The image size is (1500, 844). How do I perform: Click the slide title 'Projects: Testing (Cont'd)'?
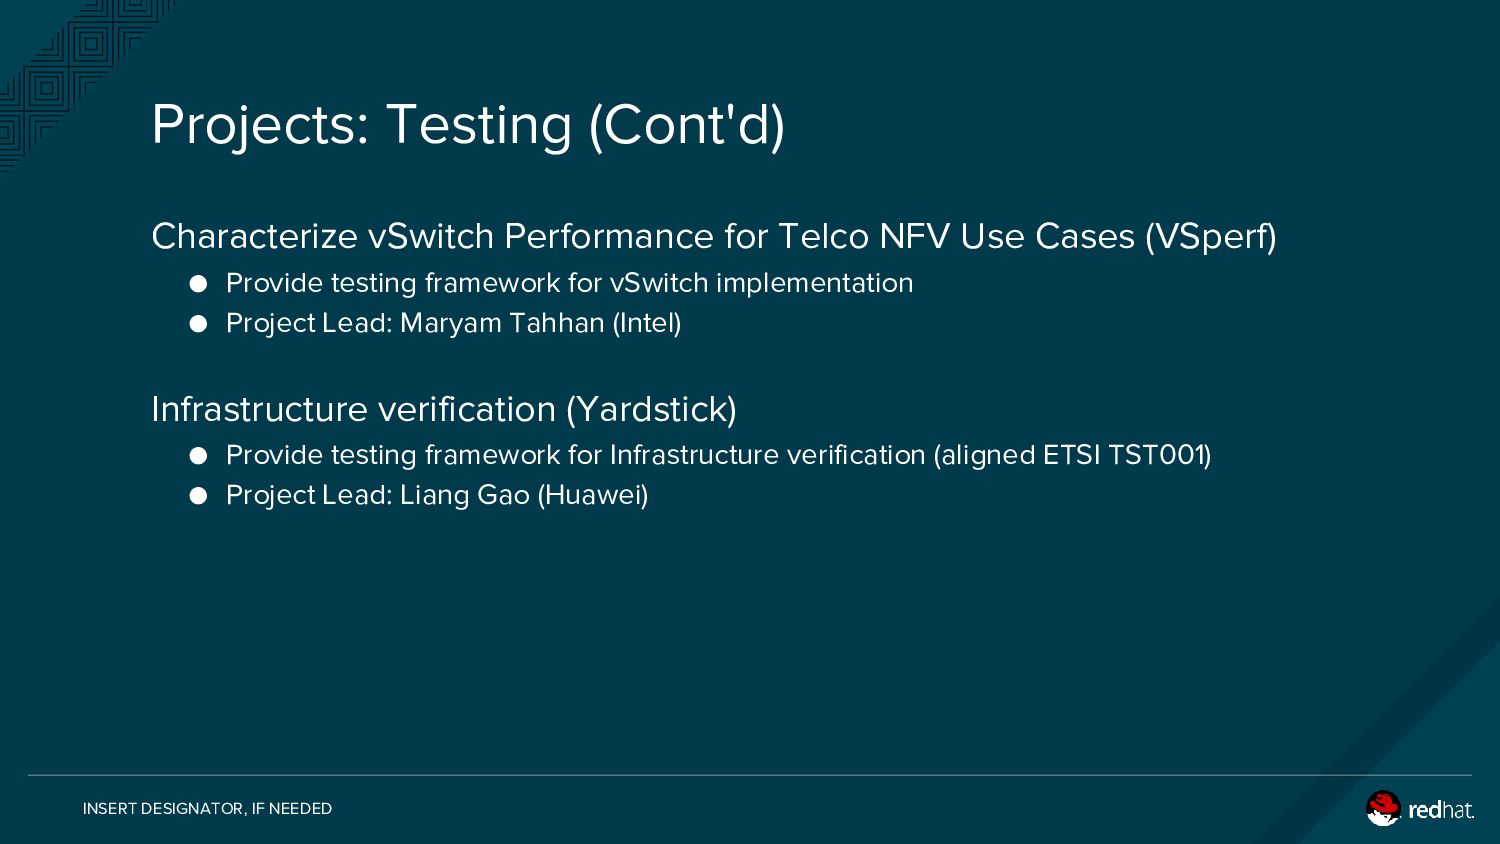(x=468, y=125)
